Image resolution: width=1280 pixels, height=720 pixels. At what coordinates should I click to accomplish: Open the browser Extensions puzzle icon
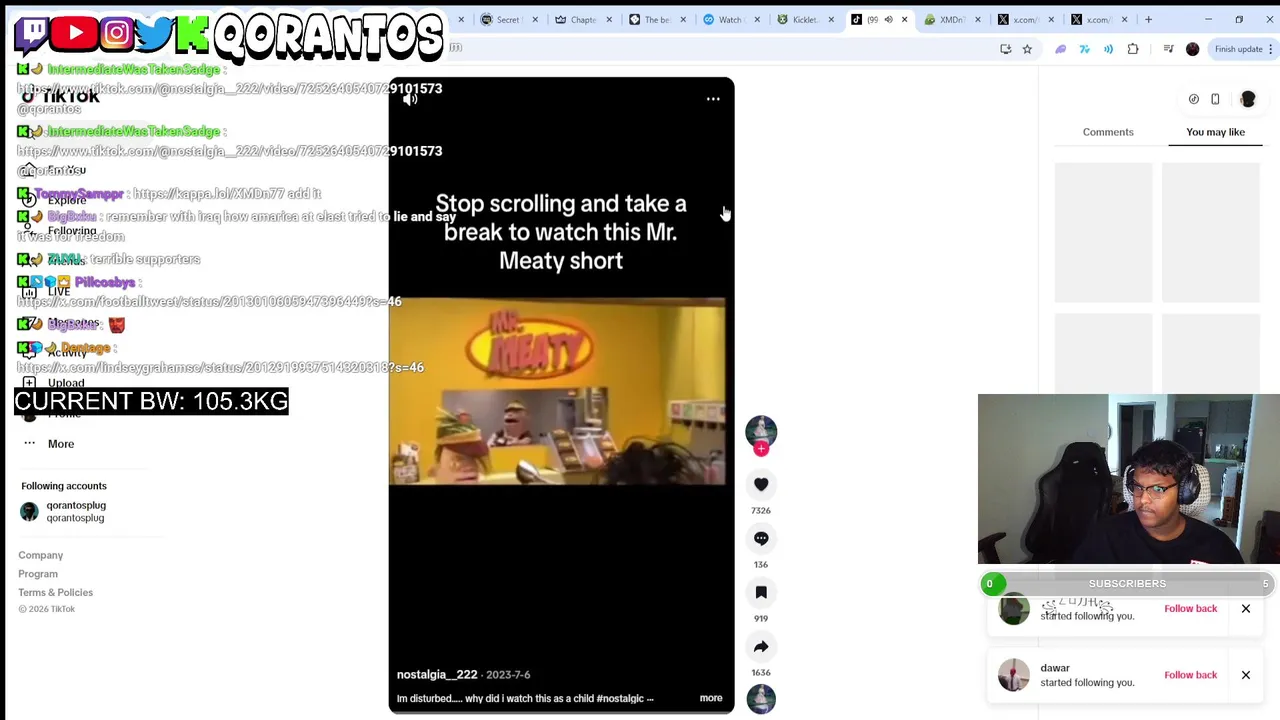click(x=1133, y=49)
